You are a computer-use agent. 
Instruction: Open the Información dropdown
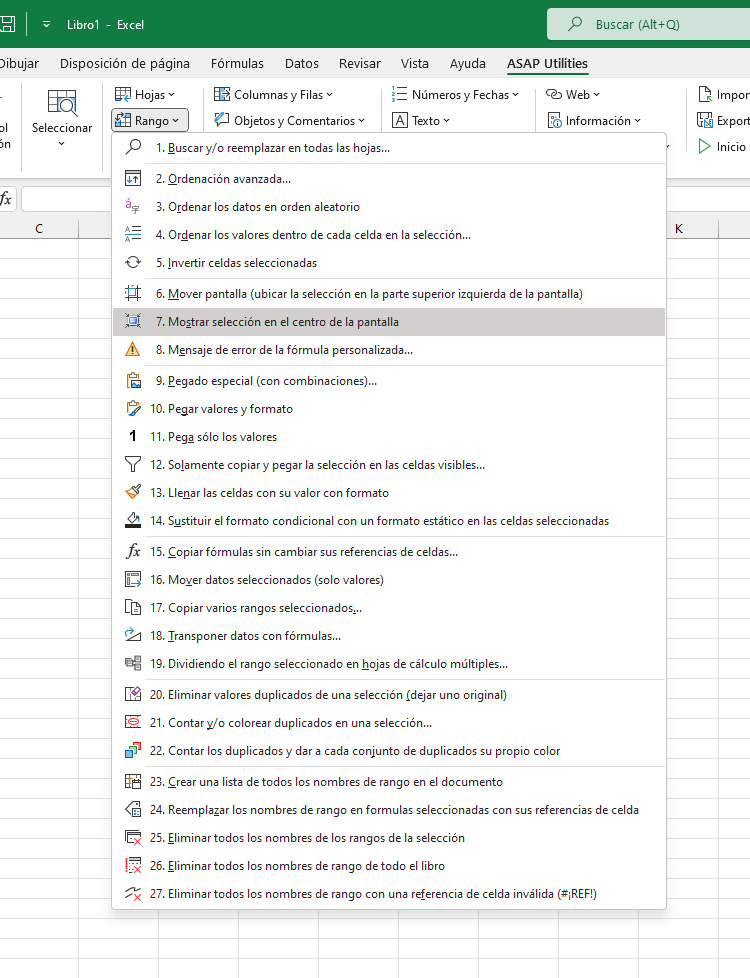[x=593, y=120]
